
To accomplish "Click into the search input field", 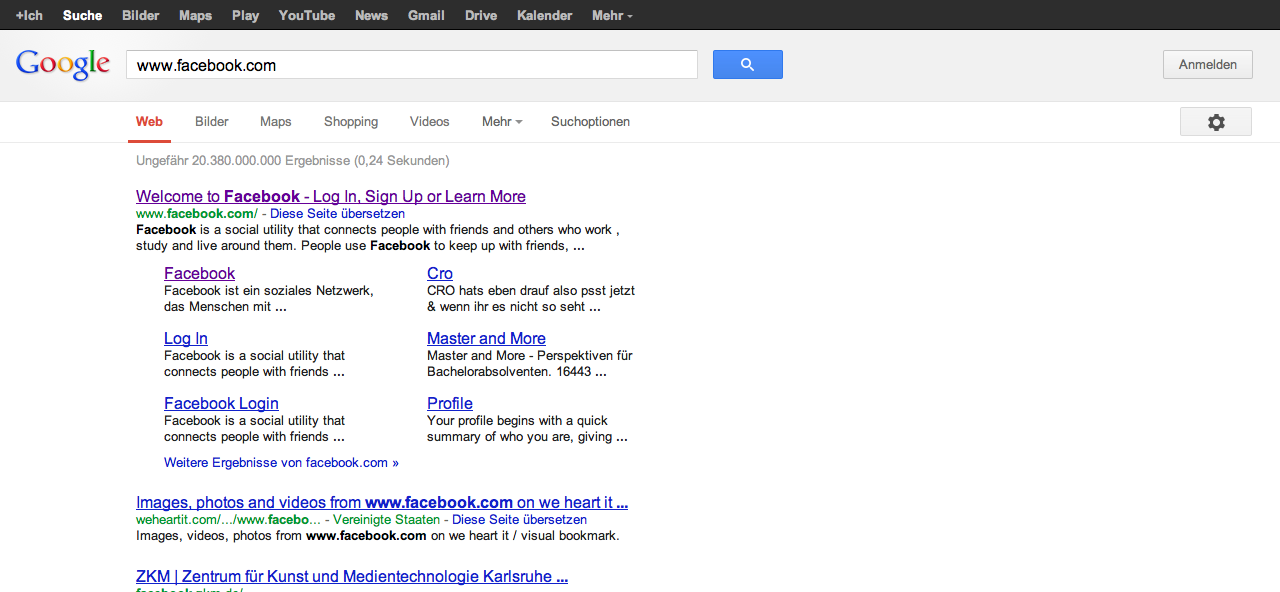I will click(411, 65).
